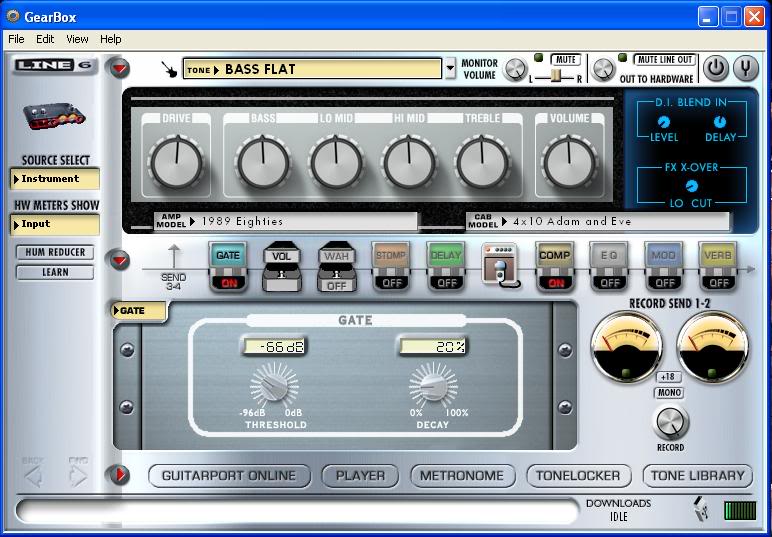Image resolution: width=772 pixels, height=537 pixels.
Task: Toggle the Wah OFF switch
Action: 337,286
